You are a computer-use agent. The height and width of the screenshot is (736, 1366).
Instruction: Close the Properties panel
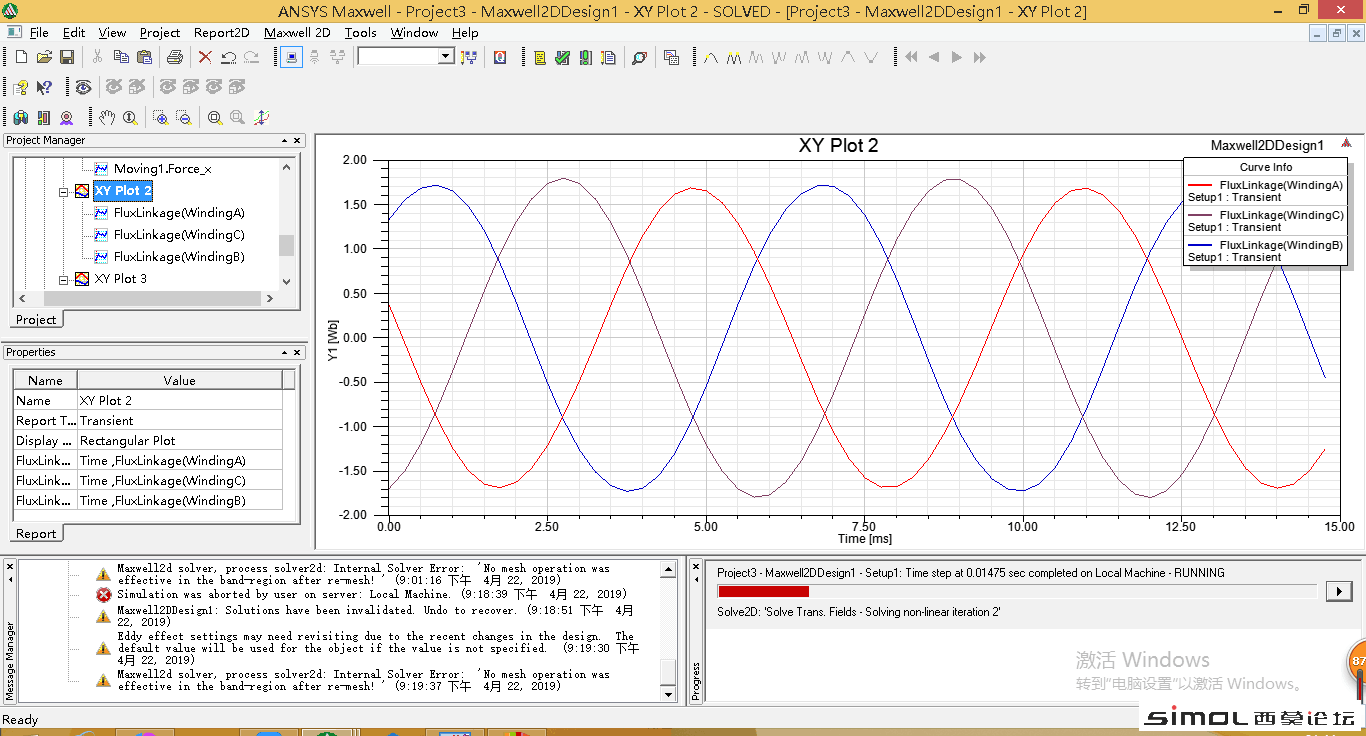[297, 353]
